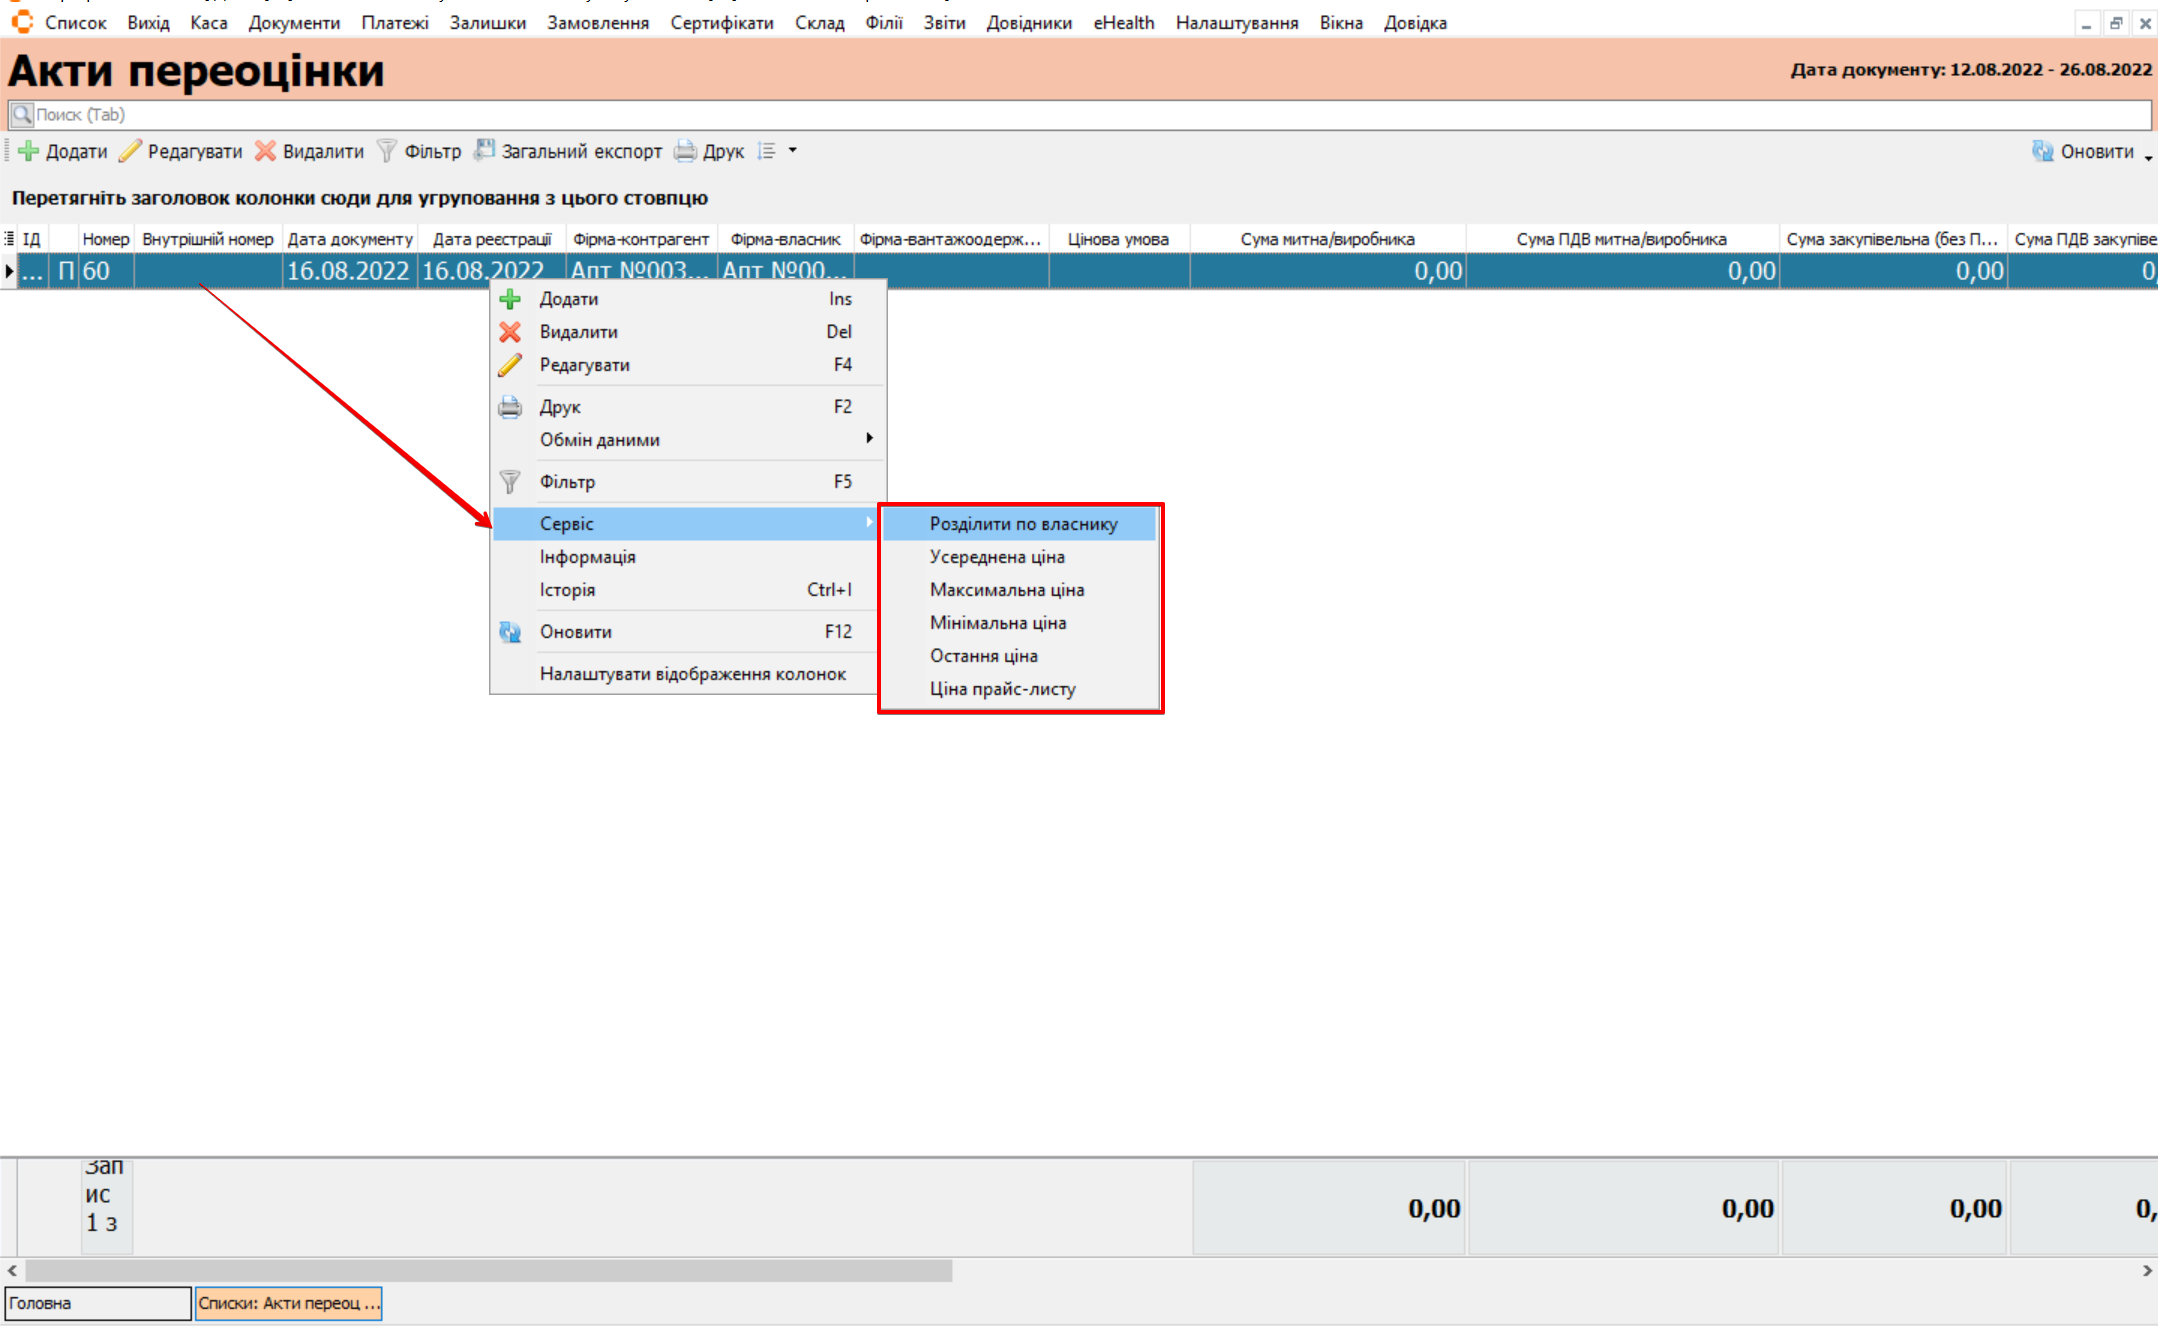This screenshot has width=2158, height=1326.
Task: Focus the Поиск (Tab) search field
Action: pyautogui.click(x=1080, y=115)
